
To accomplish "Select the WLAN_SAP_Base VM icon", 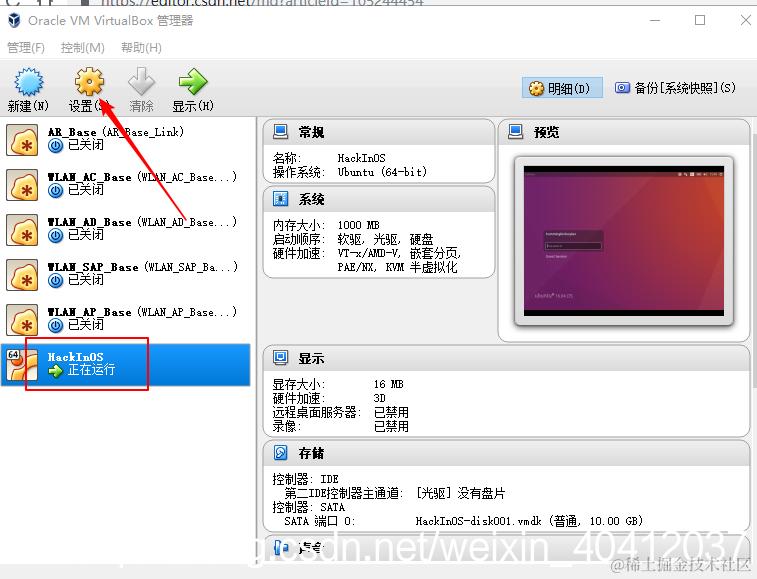I will pyautogui.click(x=22, y=275).
